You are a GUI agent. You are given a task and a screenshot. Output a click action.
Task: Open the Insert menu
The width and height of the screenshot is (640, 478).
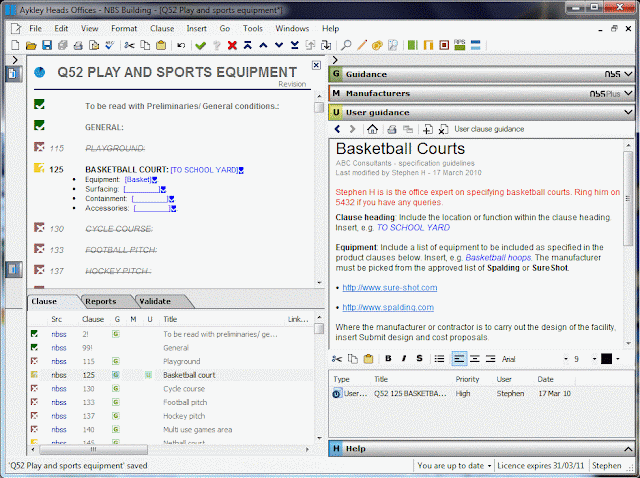click(x=196, y=29)
